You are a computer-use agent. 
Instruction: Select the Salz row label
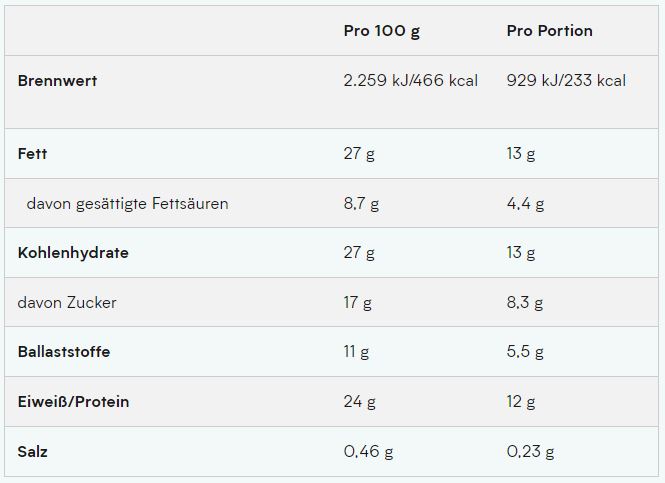(32, 452)
